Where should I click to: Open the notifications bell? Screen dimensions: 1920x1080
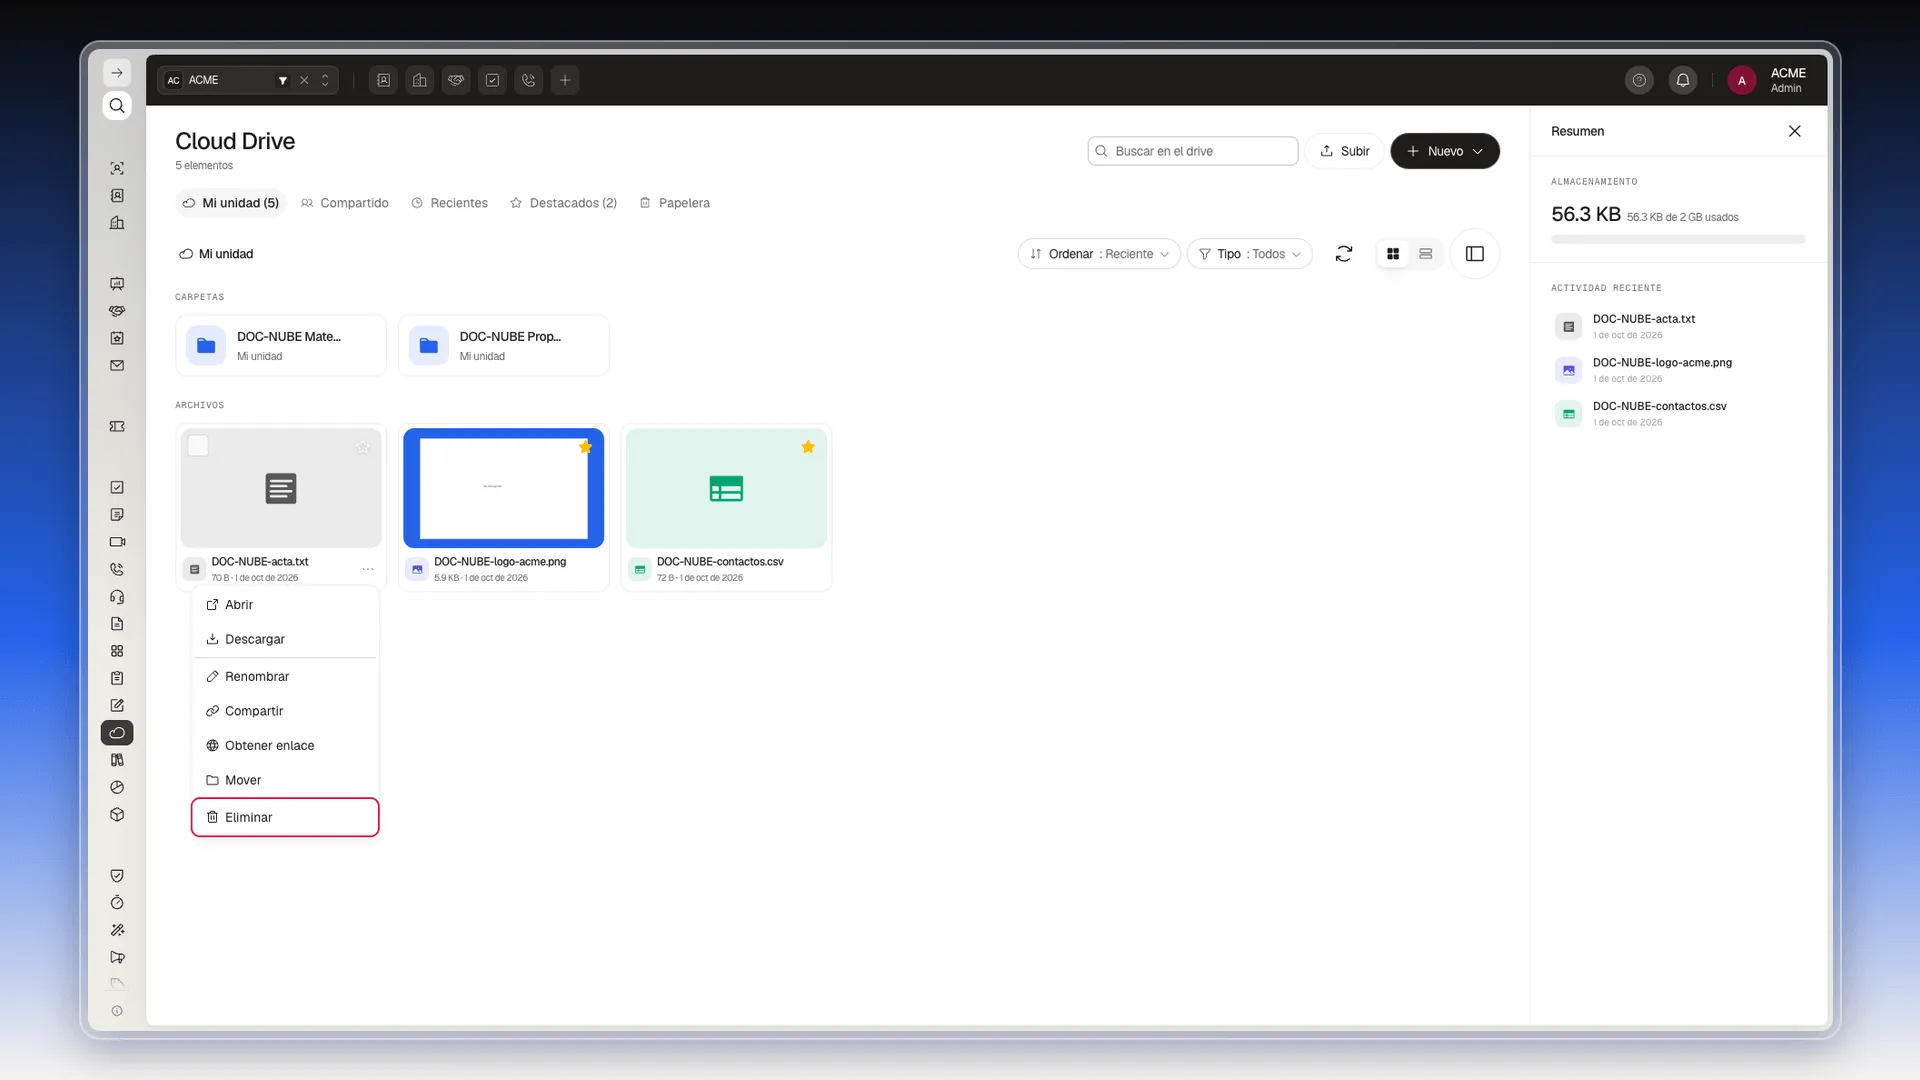pos(1683,80)
